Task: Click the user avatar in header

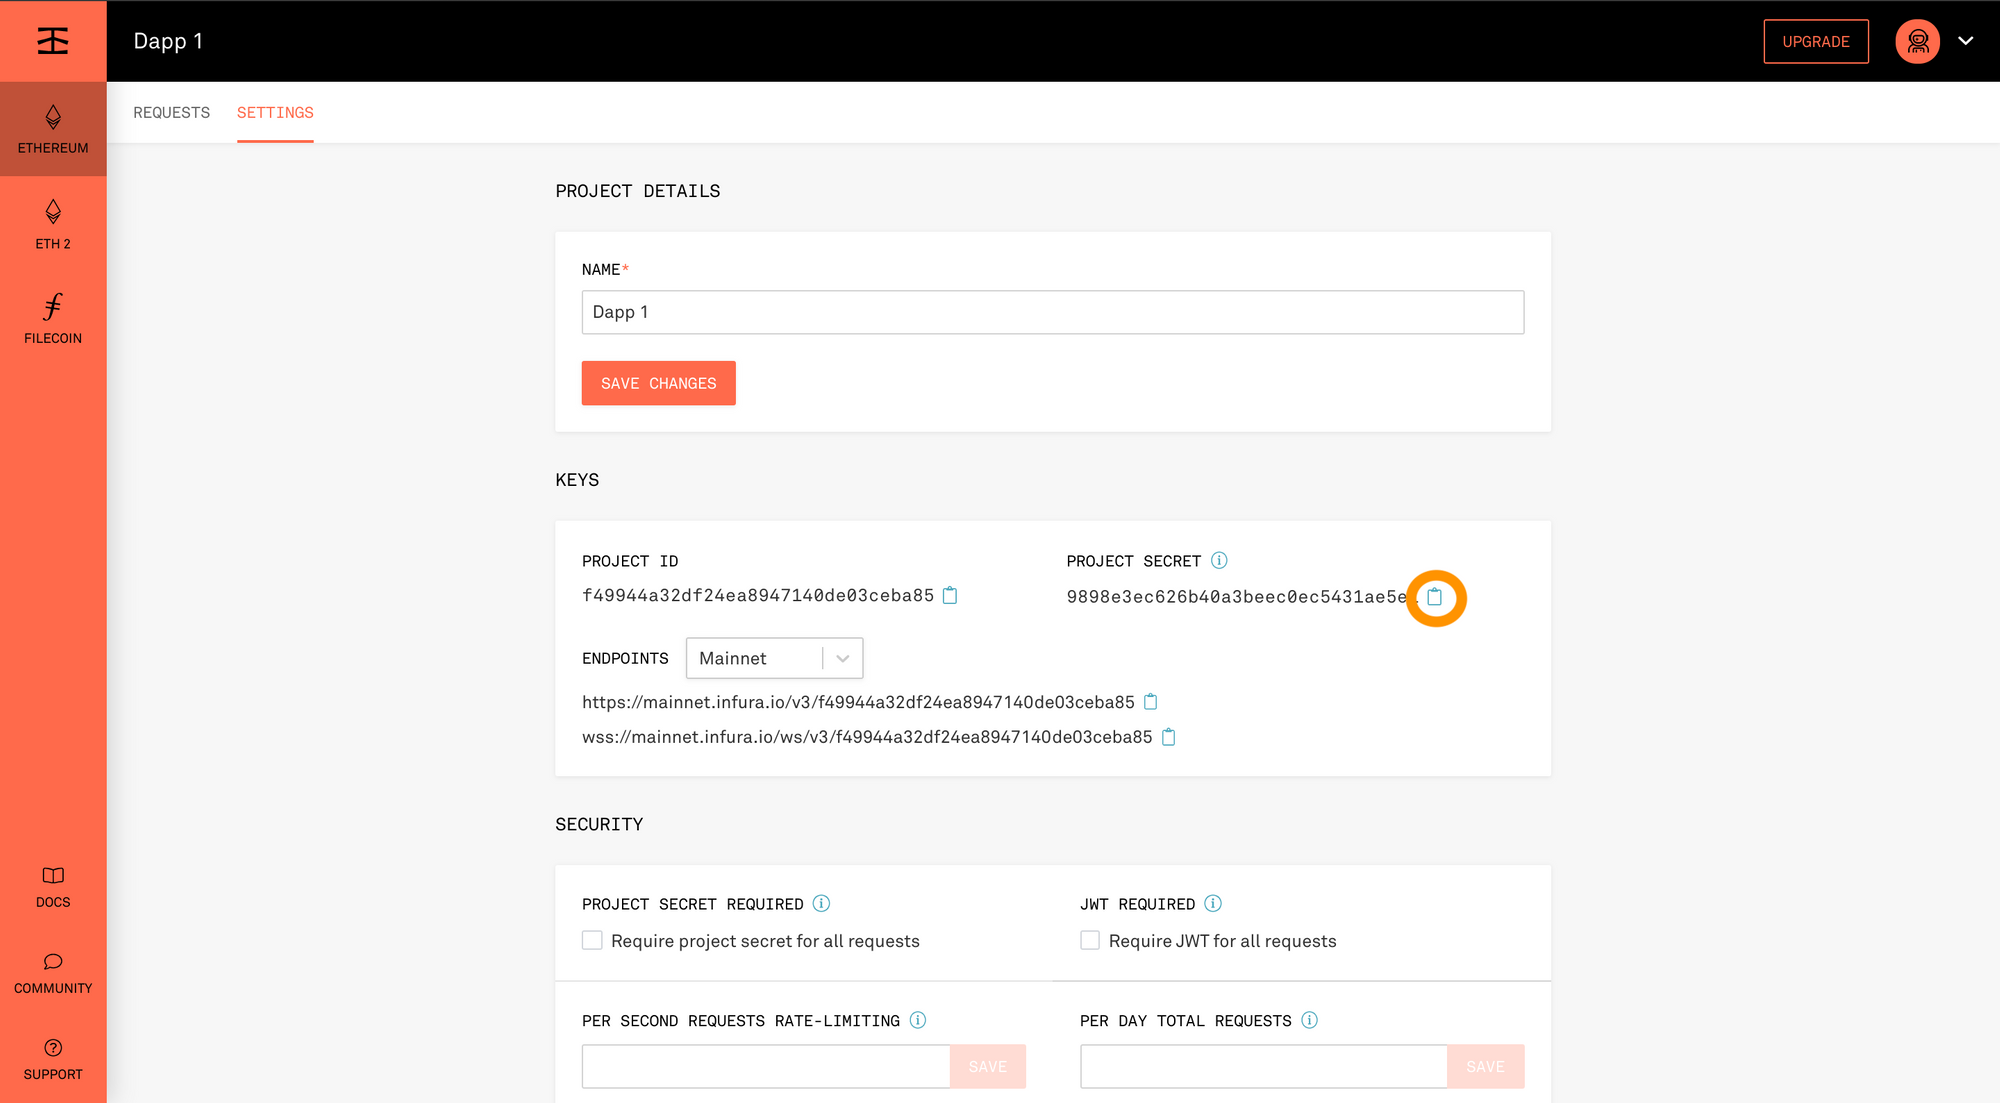Action: point(1917,41)
